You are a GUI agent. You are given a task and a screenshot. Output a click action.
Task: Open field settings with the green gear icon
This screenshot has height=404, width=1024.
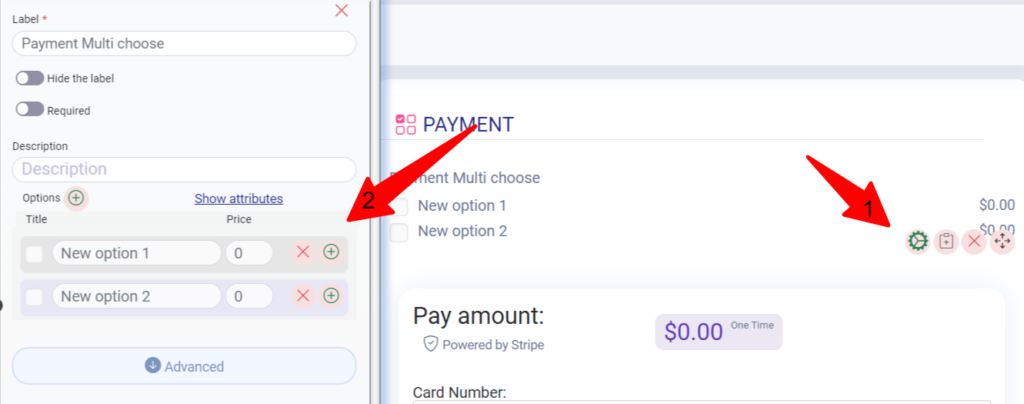pos(918,241)
